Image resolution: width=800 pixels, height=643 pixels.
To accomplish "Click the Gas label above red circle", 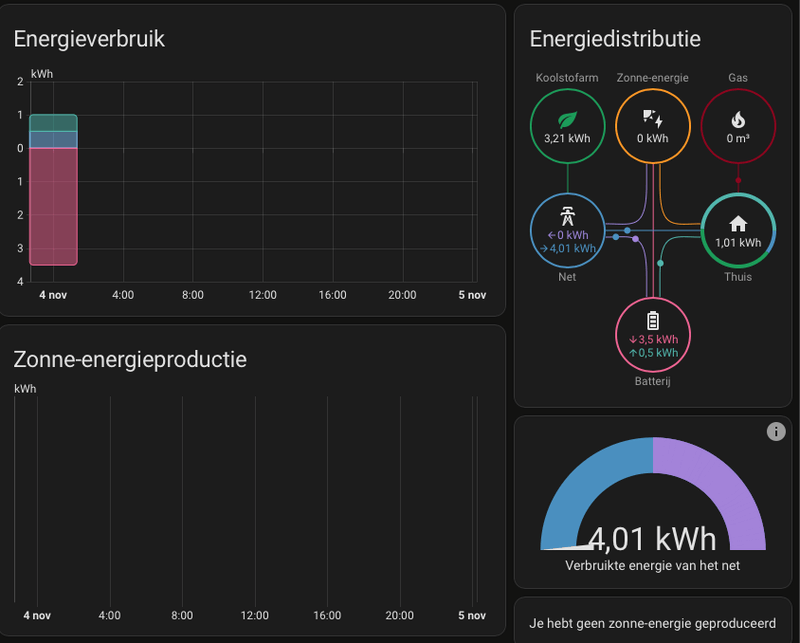I will point(738,78).
